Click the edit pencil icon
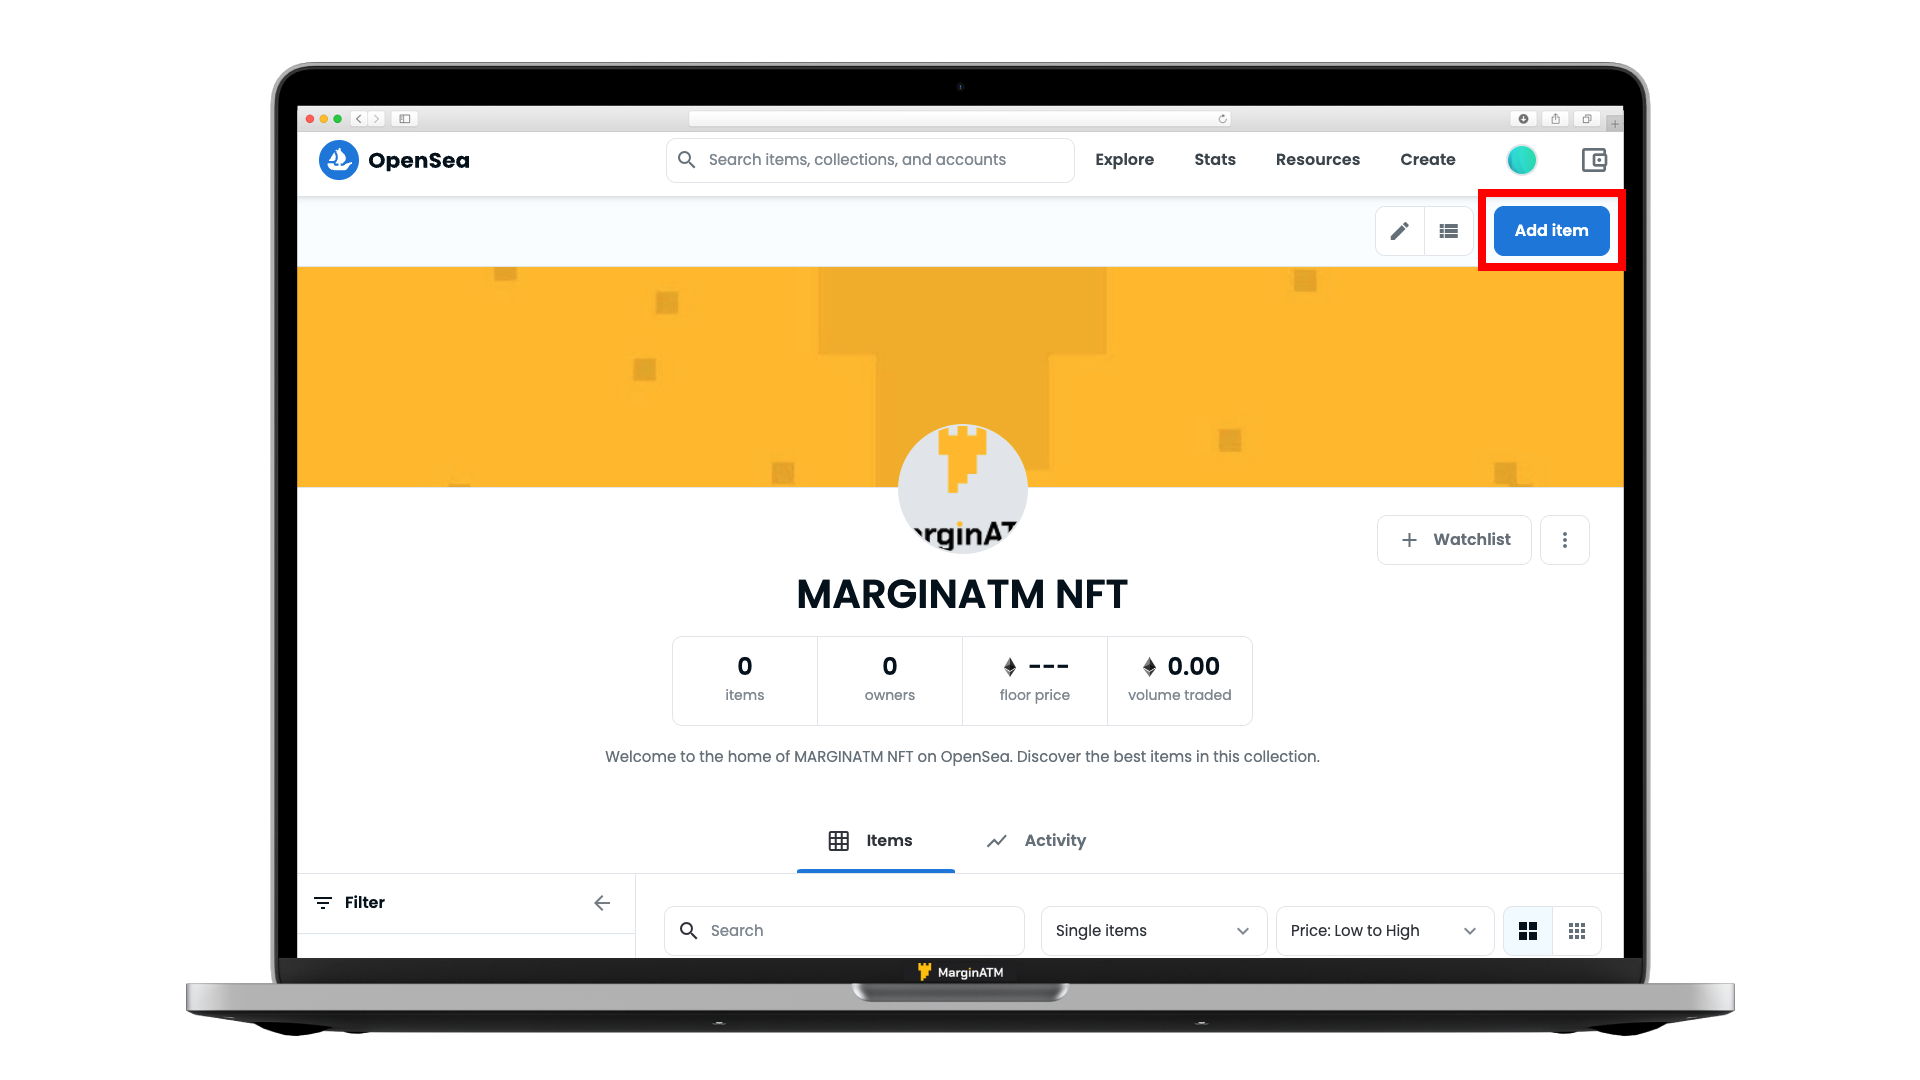1920x1080 pixels. pyautogui.click(x=1400, y=231)
